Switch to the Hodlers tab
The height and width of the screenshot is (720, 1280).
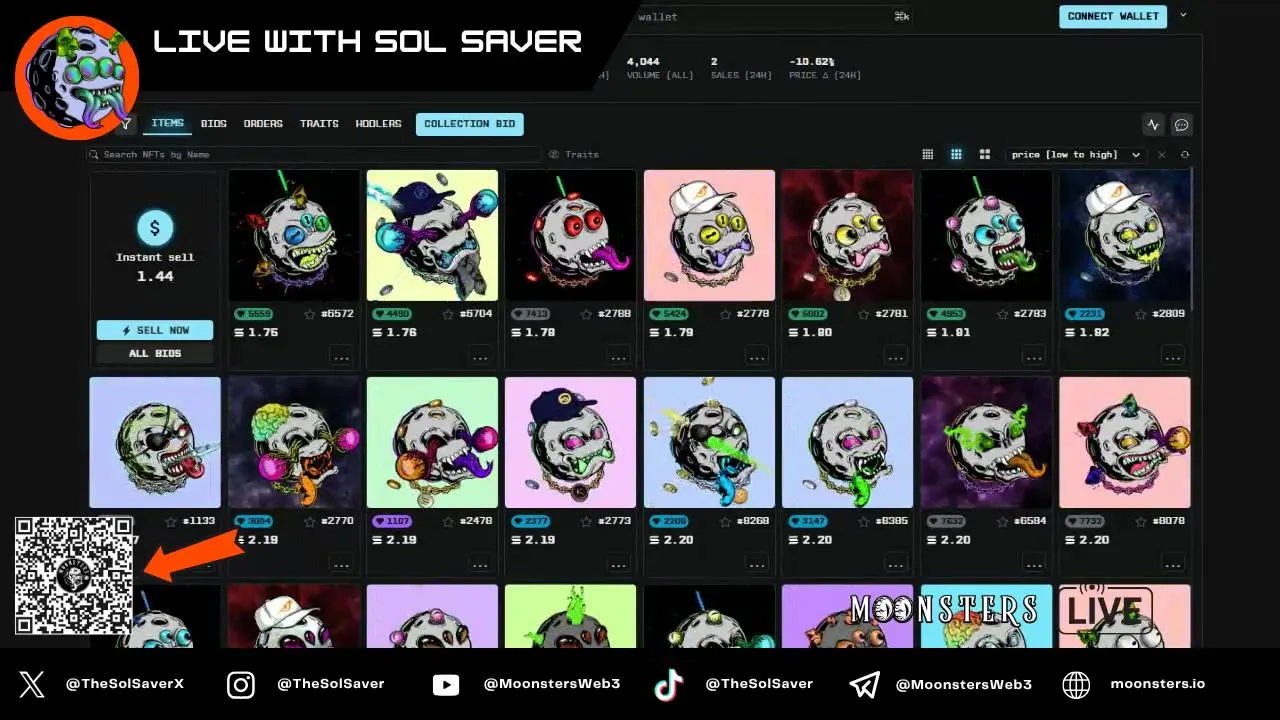coord(378,124)
